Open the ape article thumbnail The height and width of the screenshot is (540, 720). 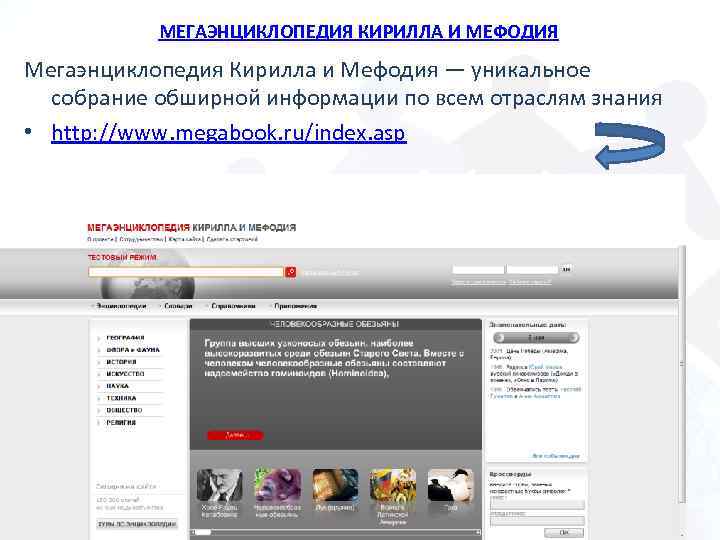pyautogui.click(x=278, y=485)
